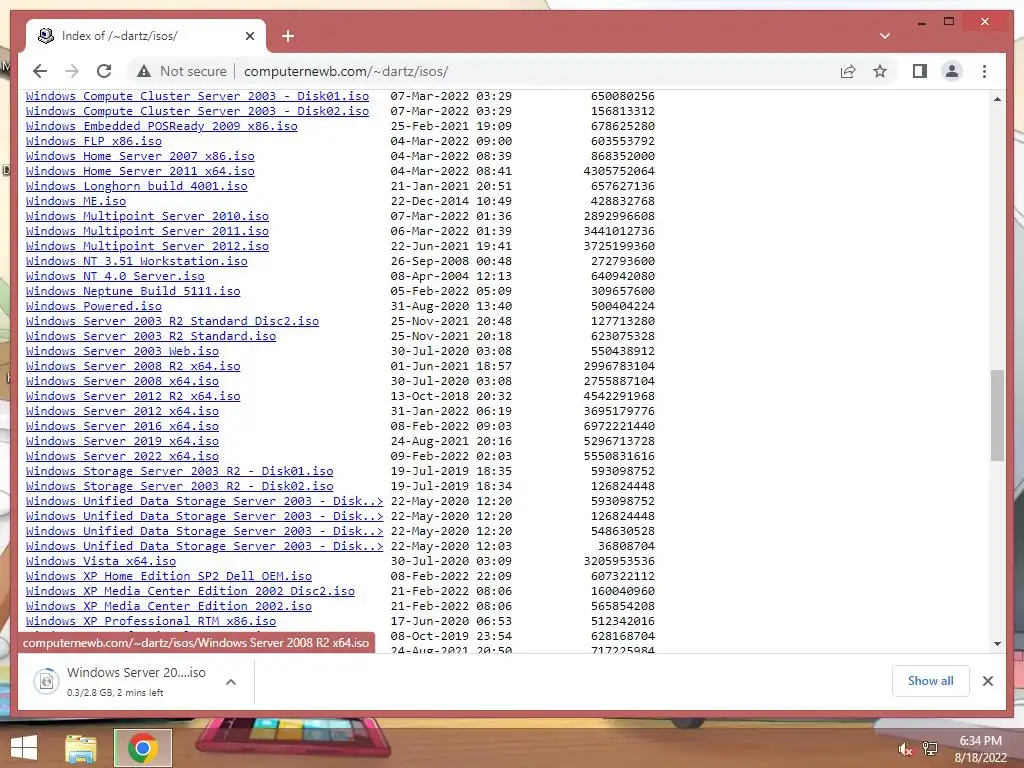Download Windows Server 2003 R2 Standard Disc2.iso

(x=172, y=321)
